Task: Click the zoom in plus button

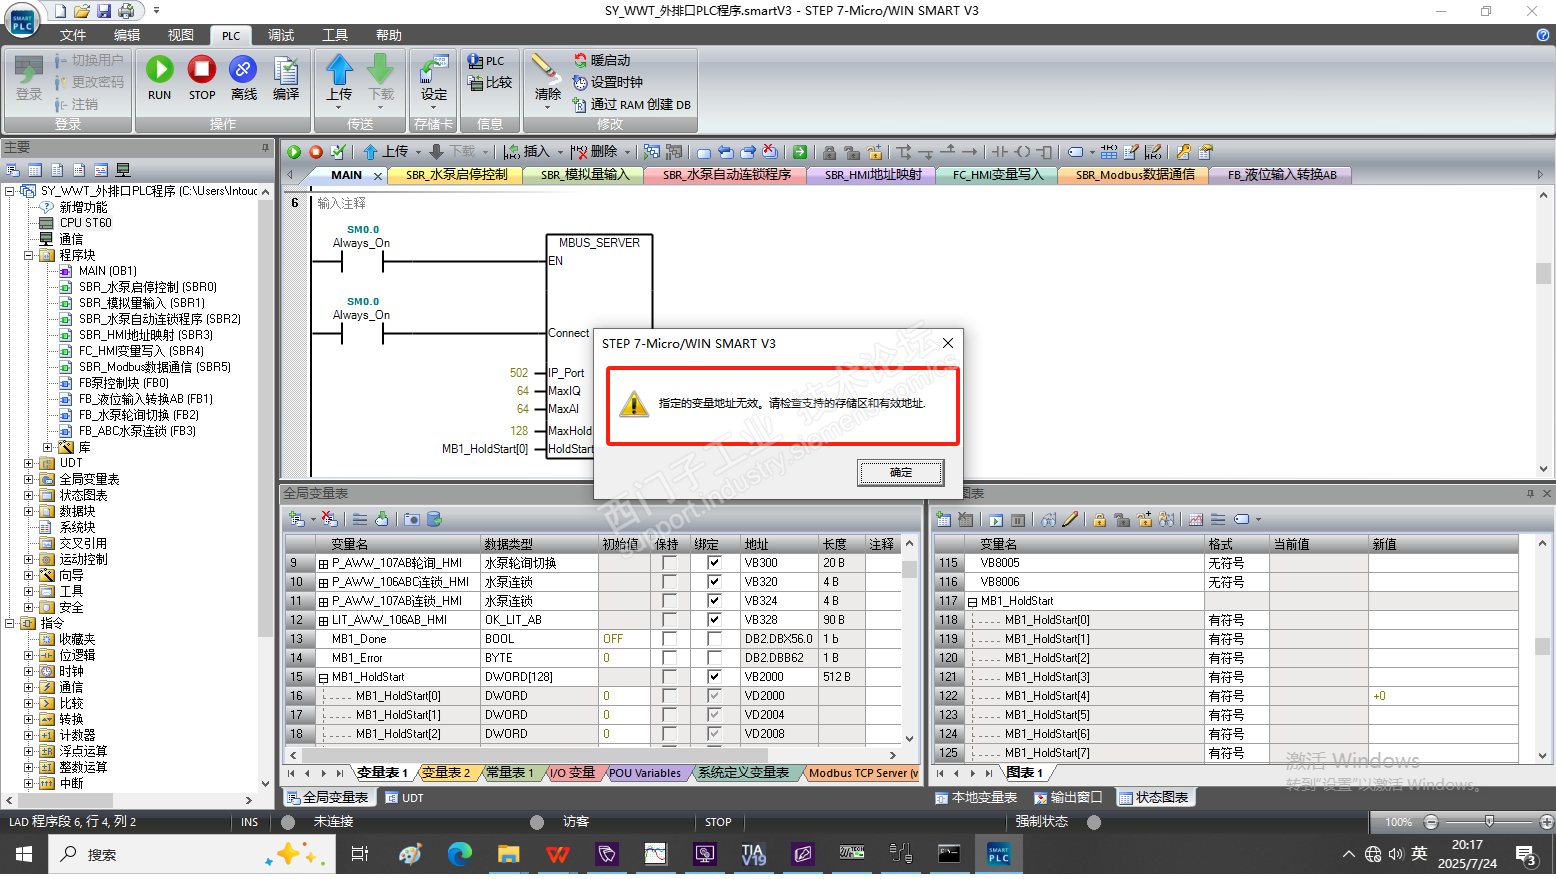Action: click(1547, 822)
